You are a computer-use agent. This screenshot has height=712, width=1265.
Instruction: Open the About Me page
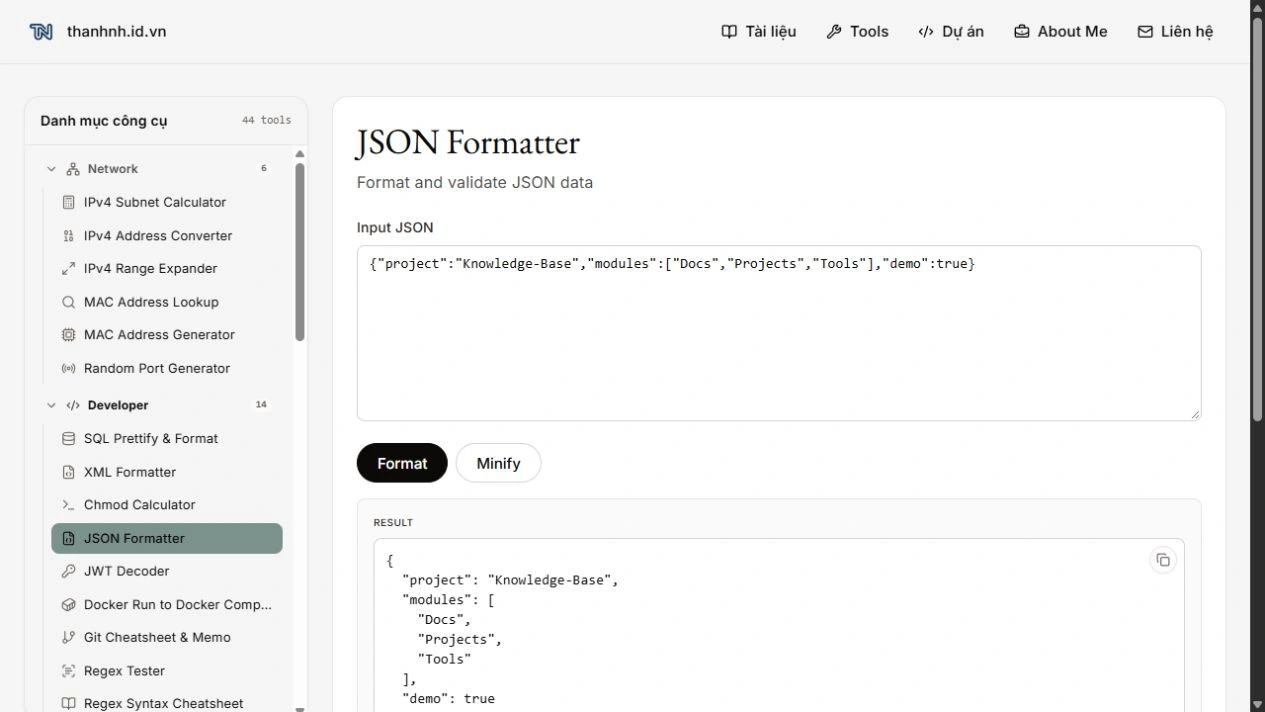1061,32
